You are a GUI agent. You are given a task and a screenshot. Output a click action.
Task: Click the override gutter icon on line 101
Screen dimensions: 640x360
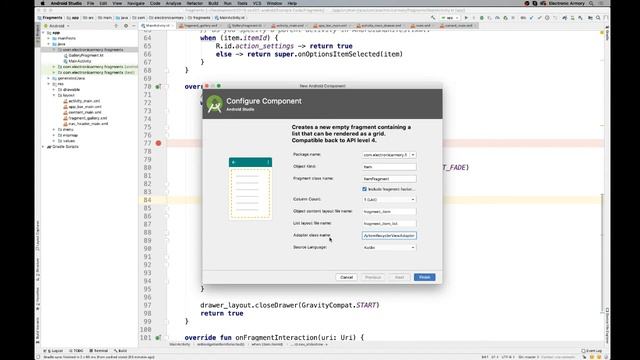click(158, 338)
